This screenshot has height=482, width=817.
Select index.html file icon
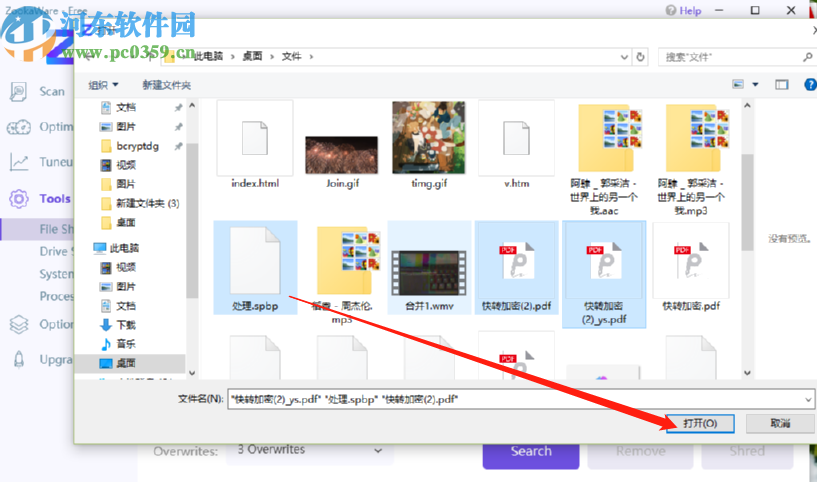pos(255,139)
